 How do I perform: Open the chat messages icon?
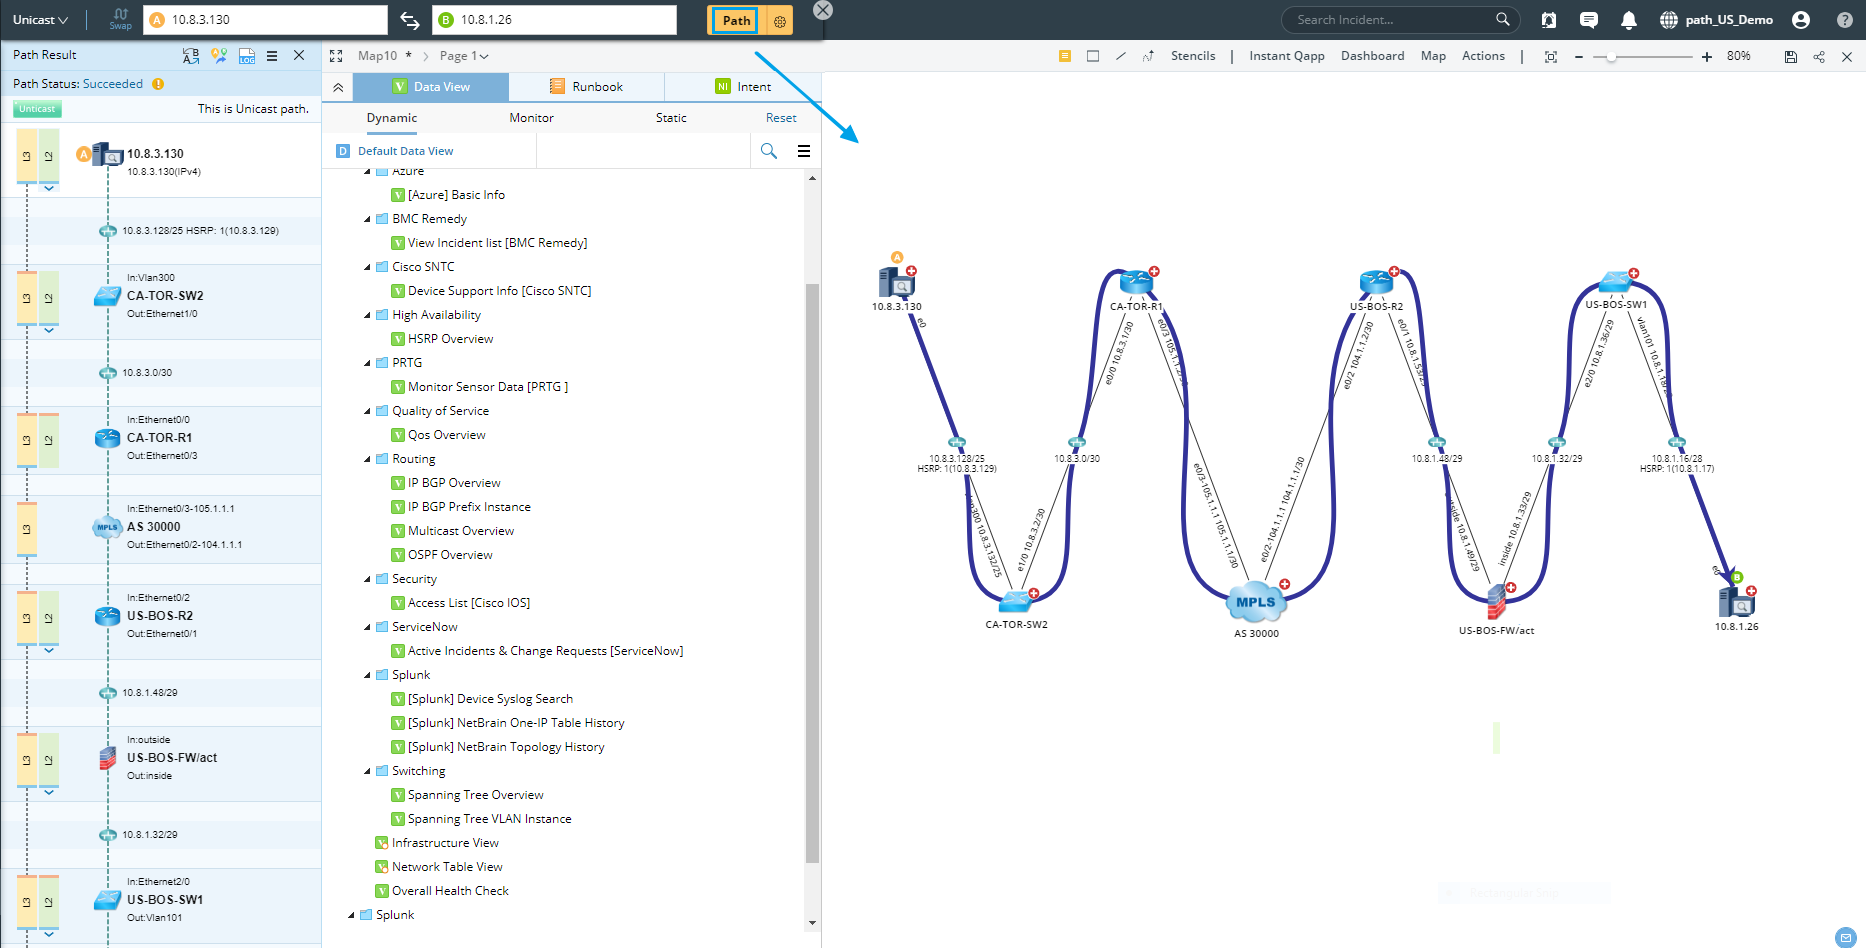(x=1589, y=20)
